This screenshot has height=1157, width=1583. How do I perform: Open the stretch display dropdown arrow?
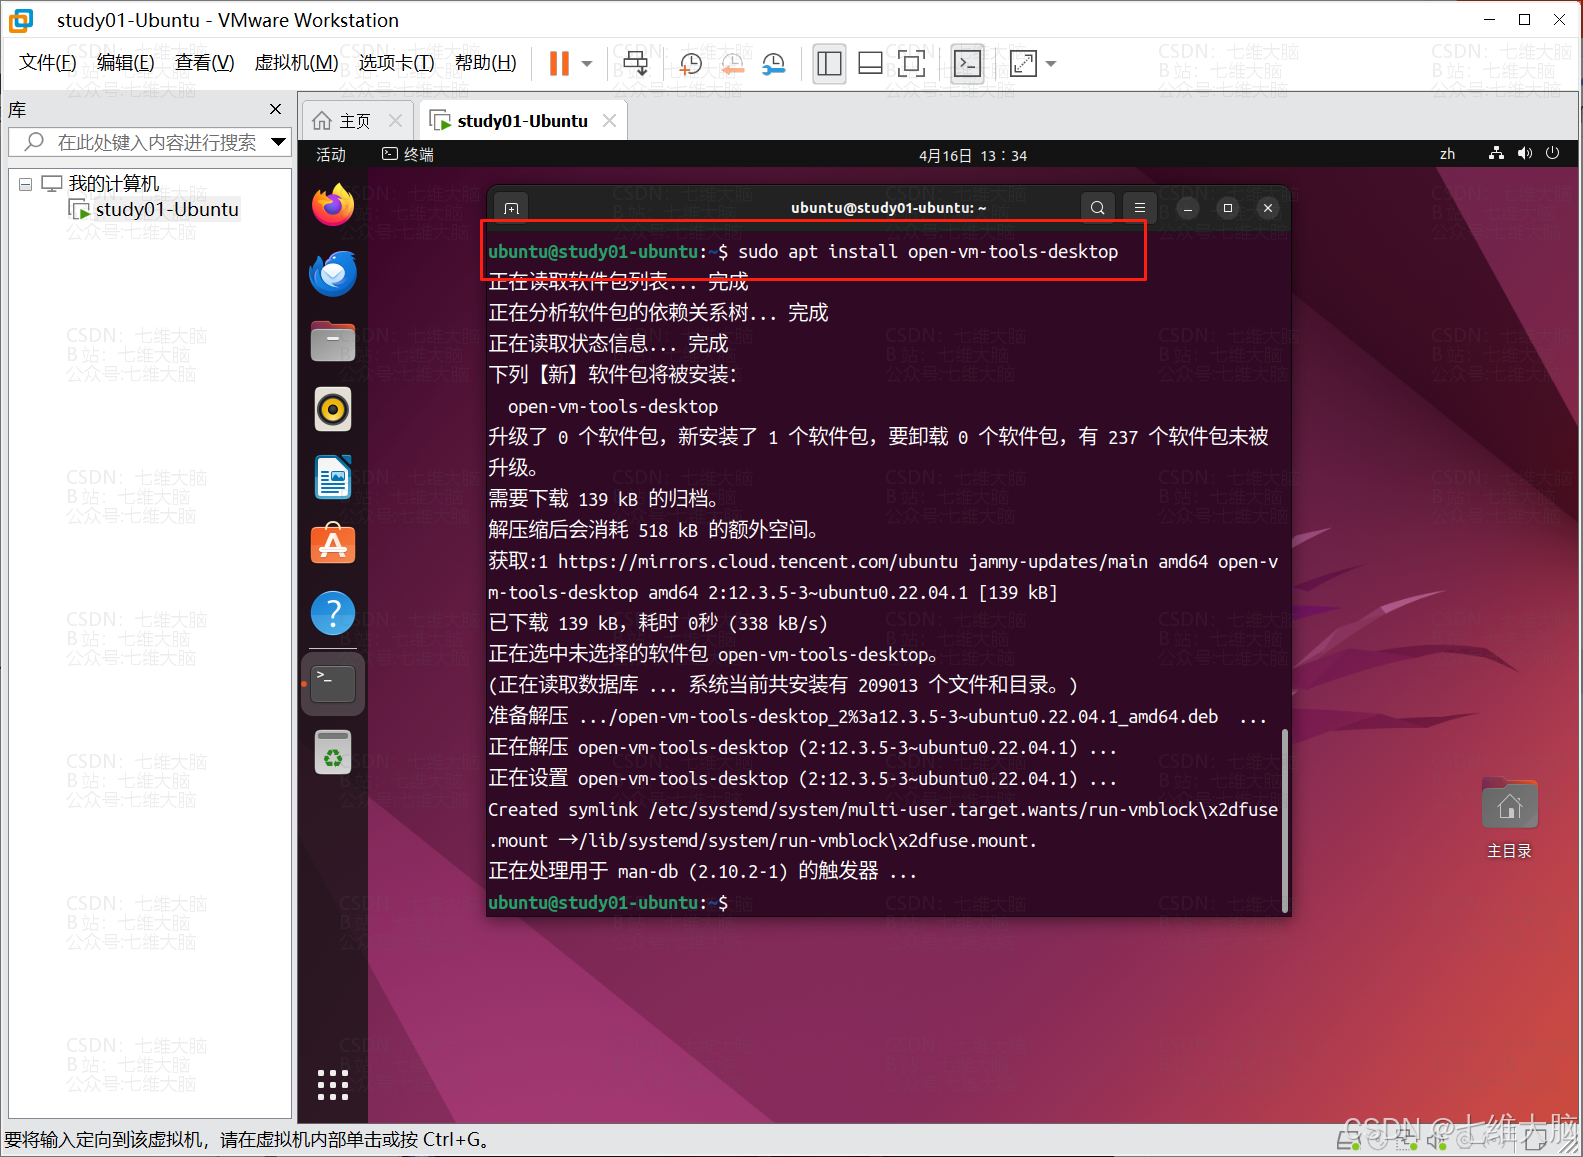tap(1051, 64)
